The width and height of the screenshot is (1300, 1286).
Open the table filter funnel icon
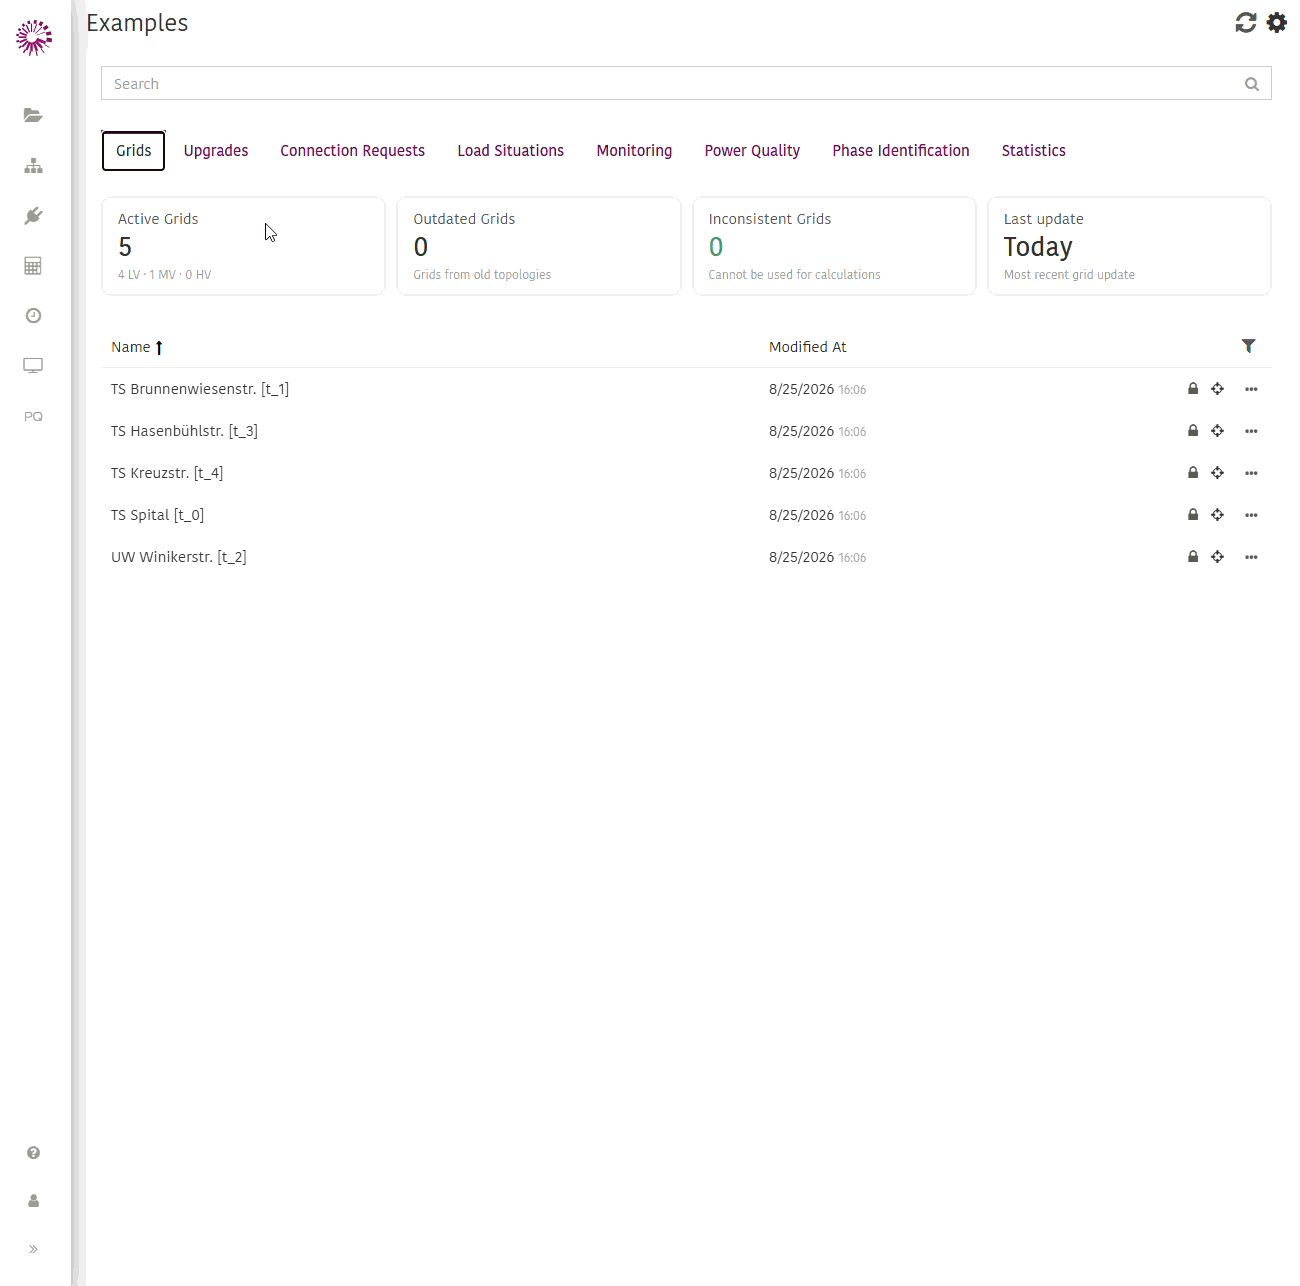click(x=1248, y=346)
